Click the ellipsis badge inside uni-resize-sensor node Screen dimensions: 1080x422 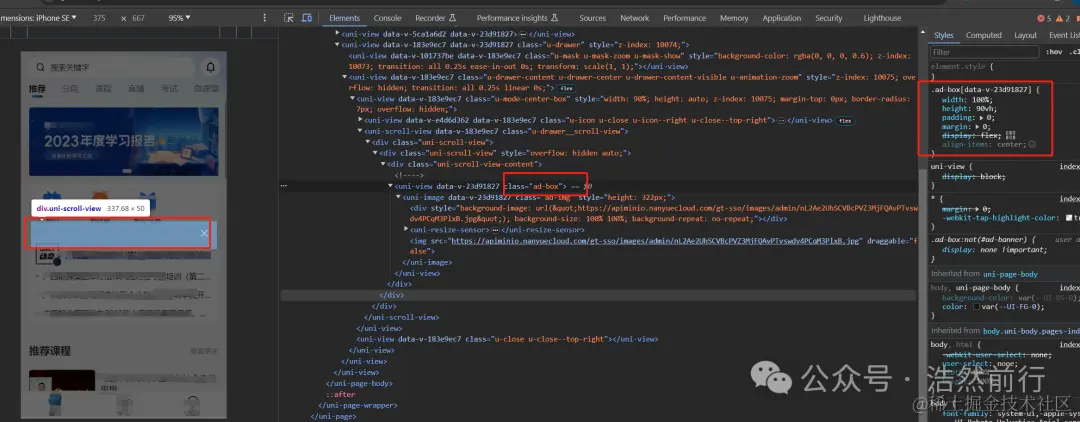tap(495, 229)
